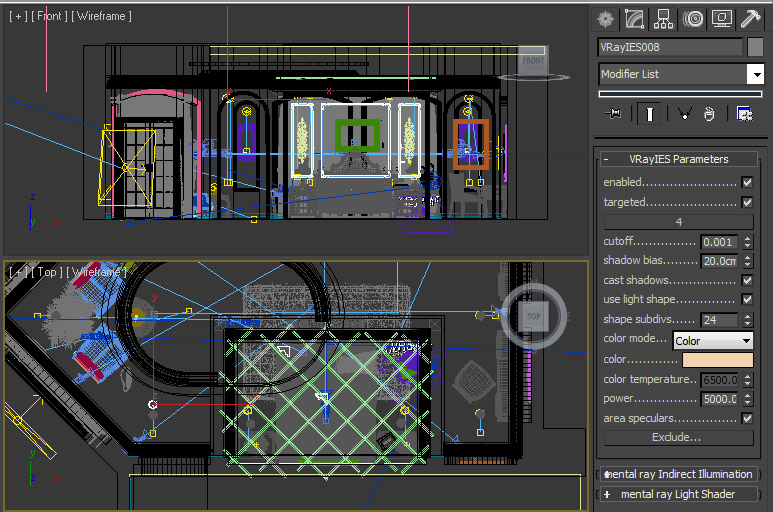Open the color mode dropdown
The image size is (773, 512).
pos(713,341)
